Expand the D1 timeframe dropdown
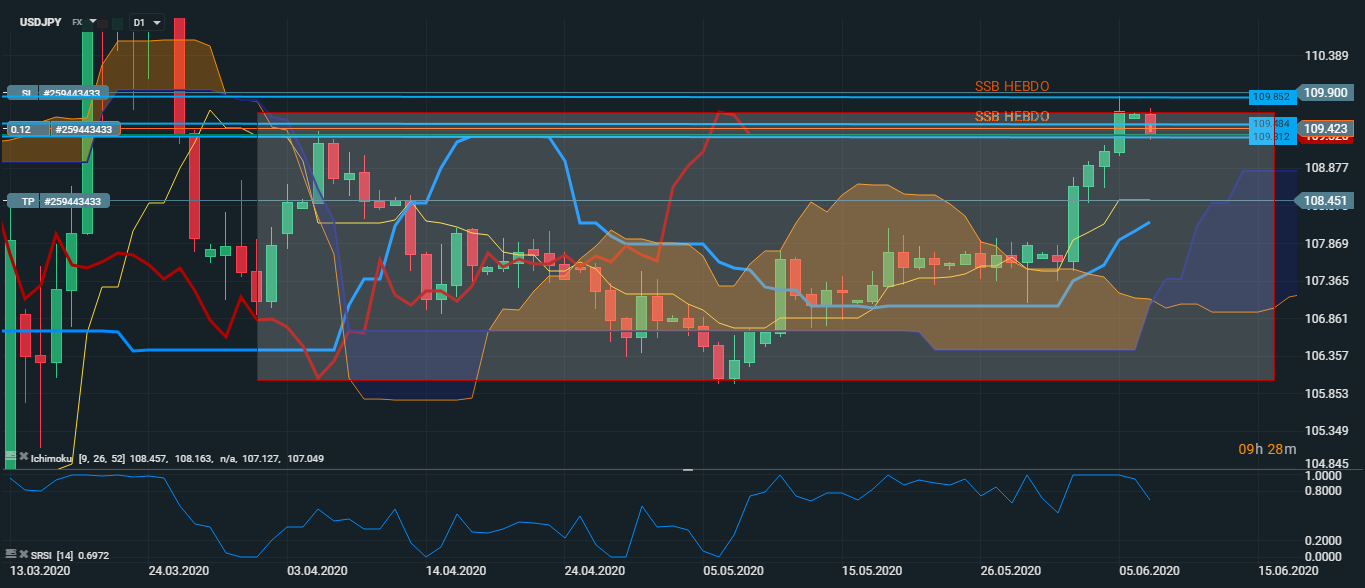Image resolution: width=1365 pixels, height=588 pixels. (x=157, y=21)
